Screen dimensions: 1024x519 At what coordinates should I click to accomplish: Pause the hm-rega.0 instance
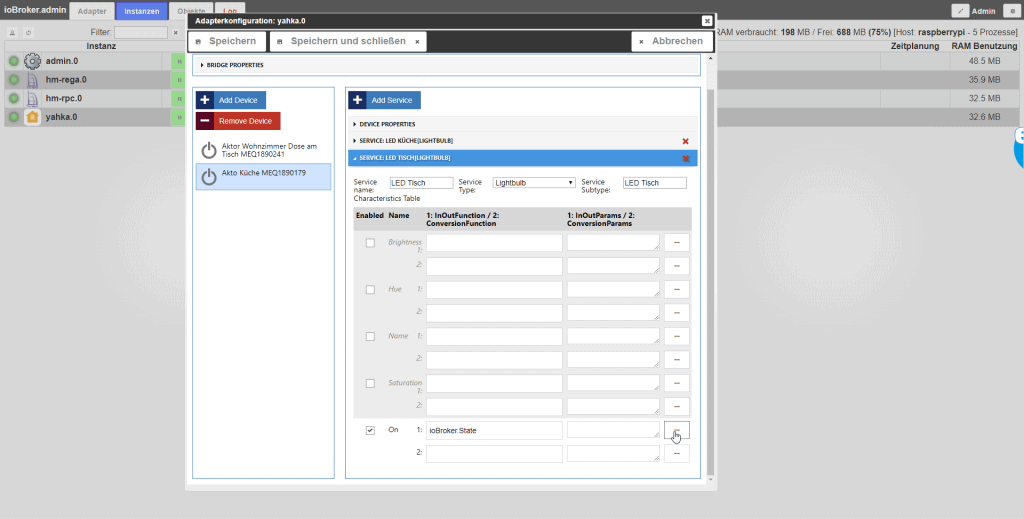coord(178,80)
